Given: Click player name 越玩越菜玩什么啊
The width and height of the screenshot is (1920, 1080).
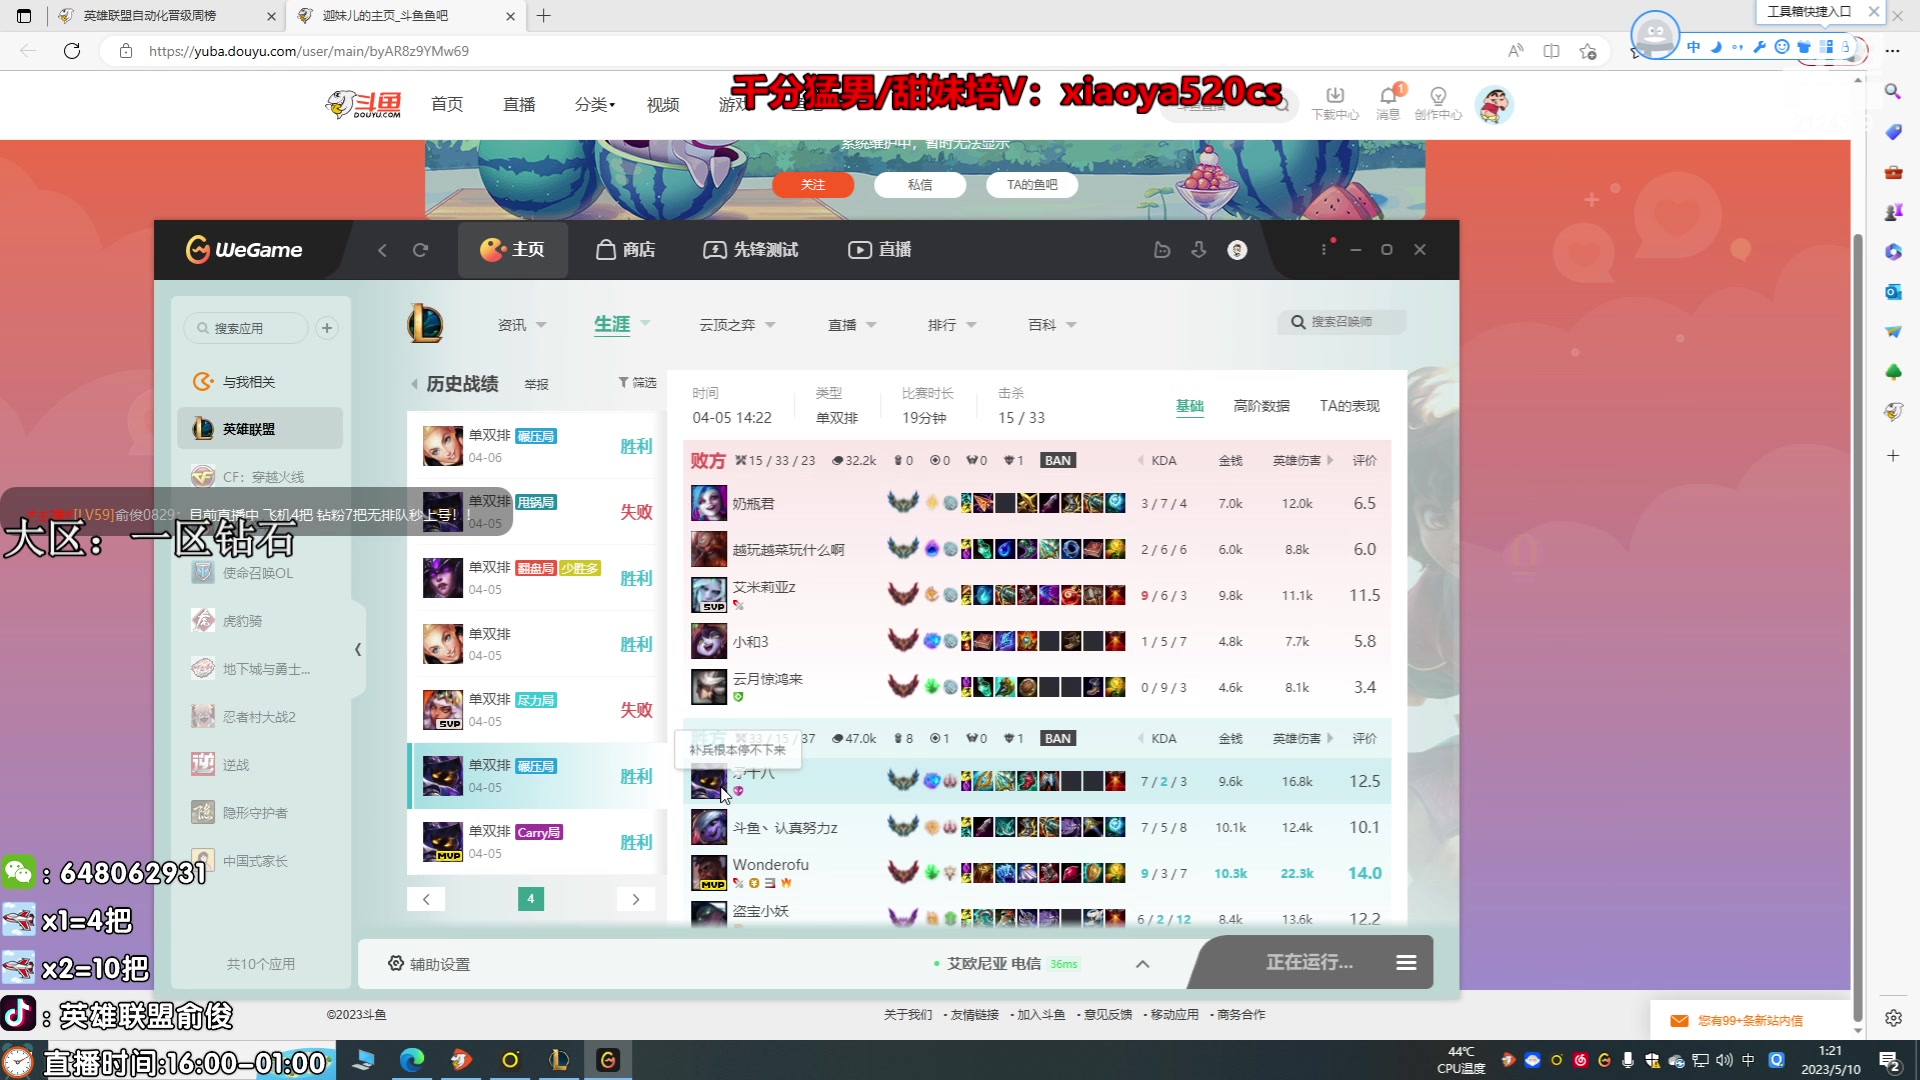Looking at the screenshot, I should [x=788, y=550].
